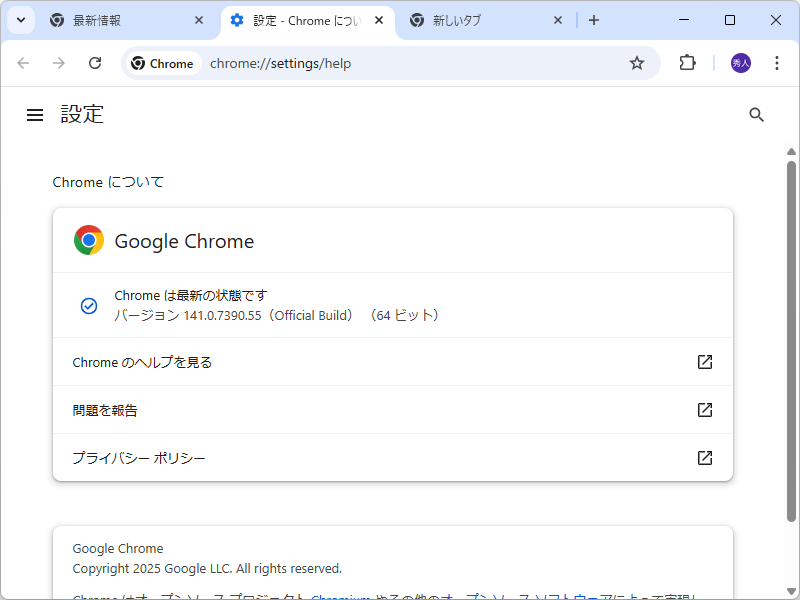
Task: Switch to the 新しいタブ tab
Action: click(x=470, y=19)
